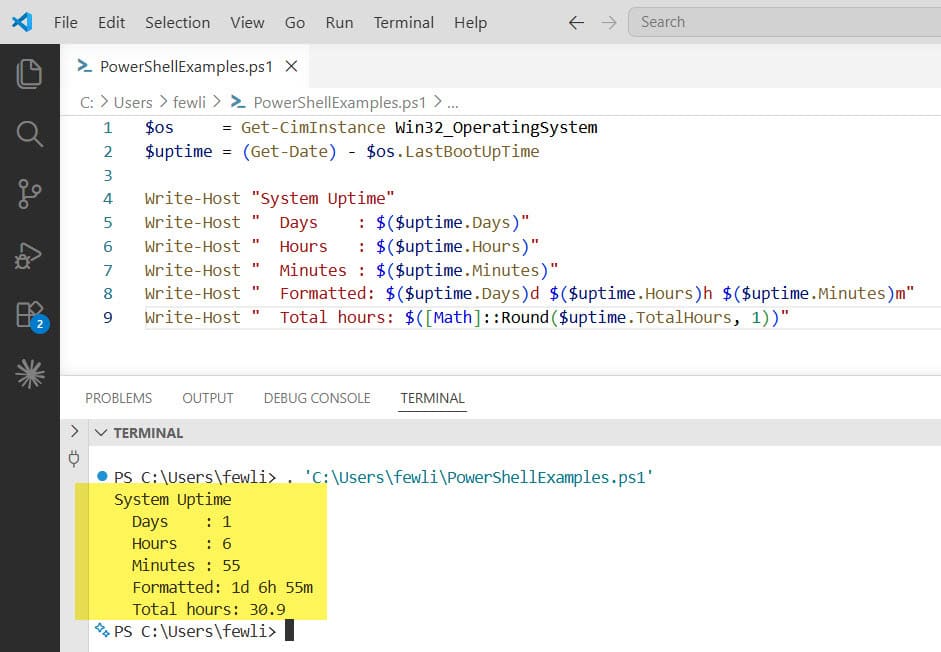This screenshot has width=941, height=652.
Task: Go back with the left arrow
Action: (x=576, y=23)
